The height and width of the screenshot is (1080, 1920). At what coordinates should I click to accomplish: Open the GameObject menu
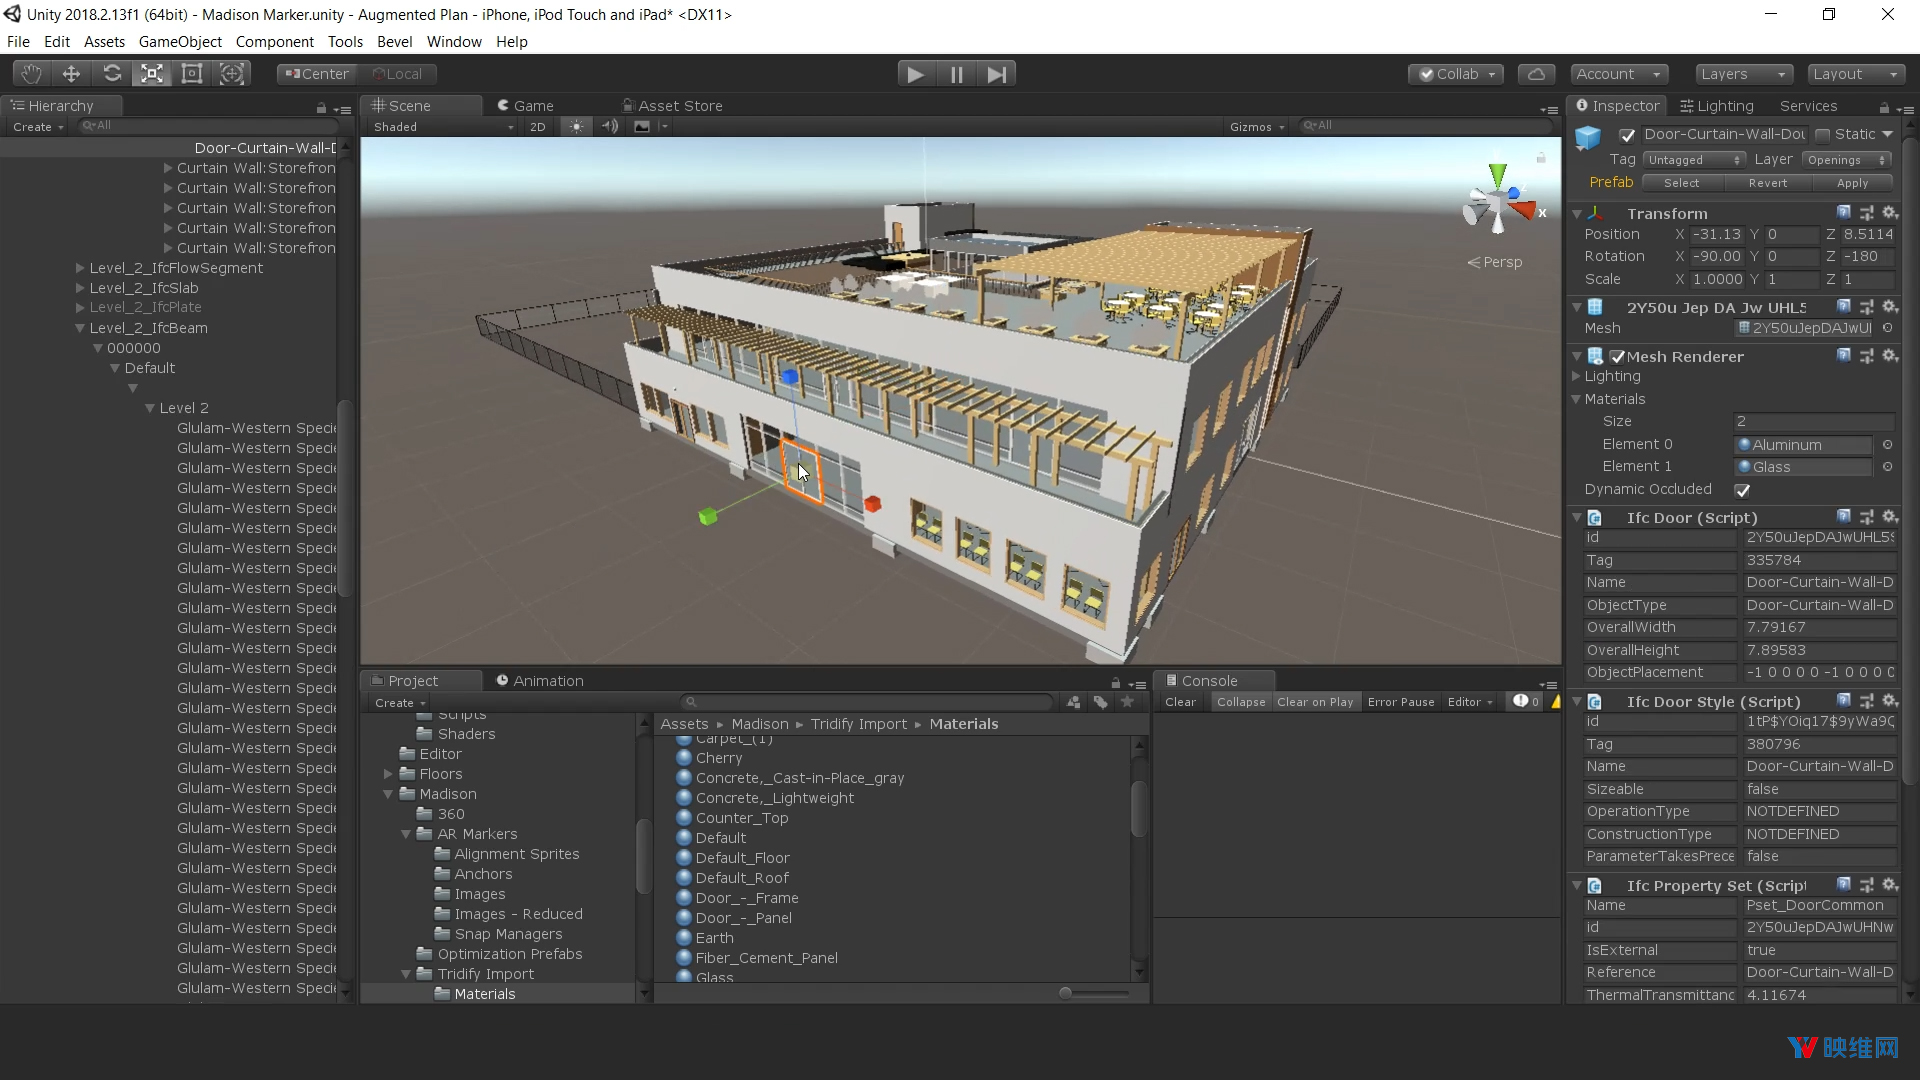pyautogui.click(x=180, y=42)
